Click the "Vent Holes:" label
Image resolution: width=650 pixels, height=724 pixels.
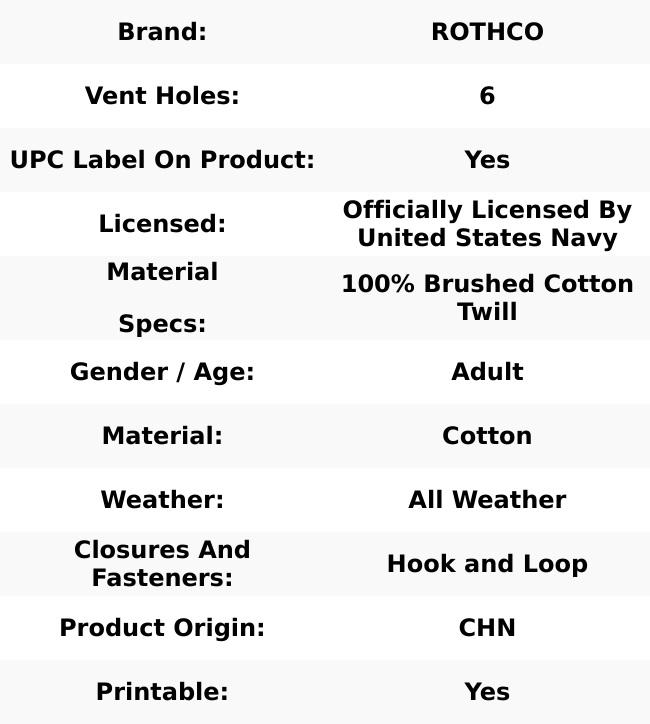(x=162, y=96)
